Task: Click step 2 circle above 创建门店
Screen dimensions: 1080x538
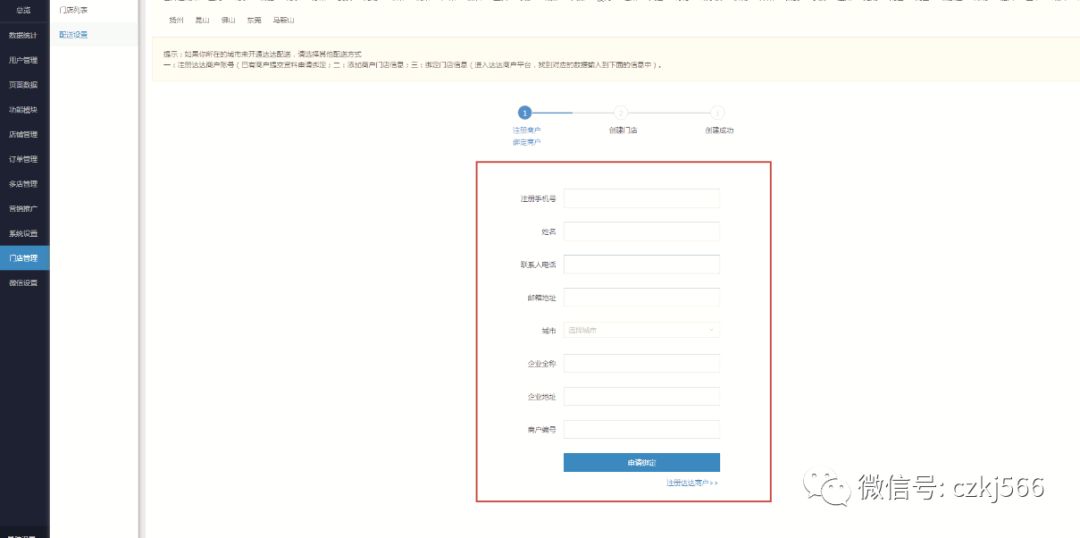Action: (x=621, y=113)
